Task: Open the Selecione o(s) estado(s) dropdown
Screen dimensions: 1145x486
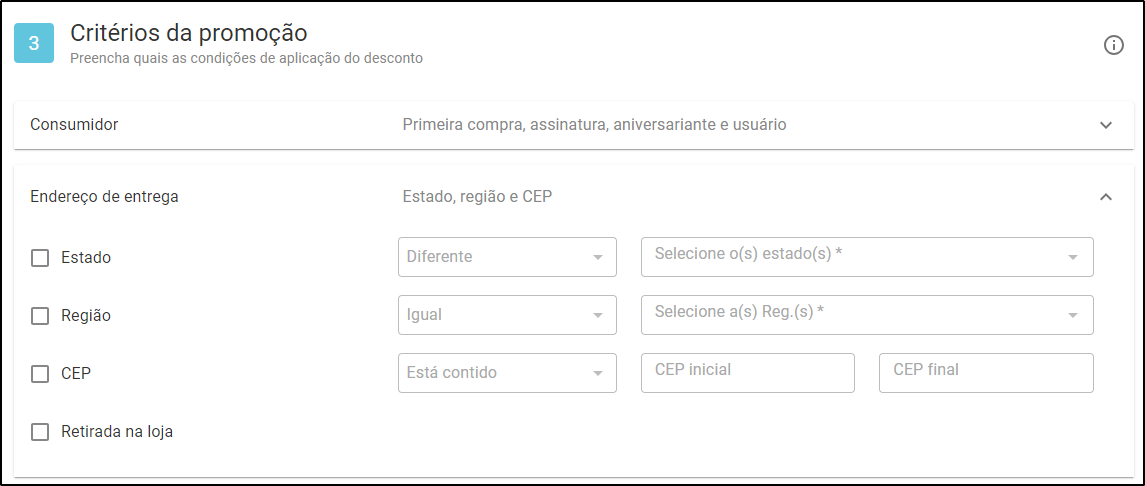Action: 868,257
